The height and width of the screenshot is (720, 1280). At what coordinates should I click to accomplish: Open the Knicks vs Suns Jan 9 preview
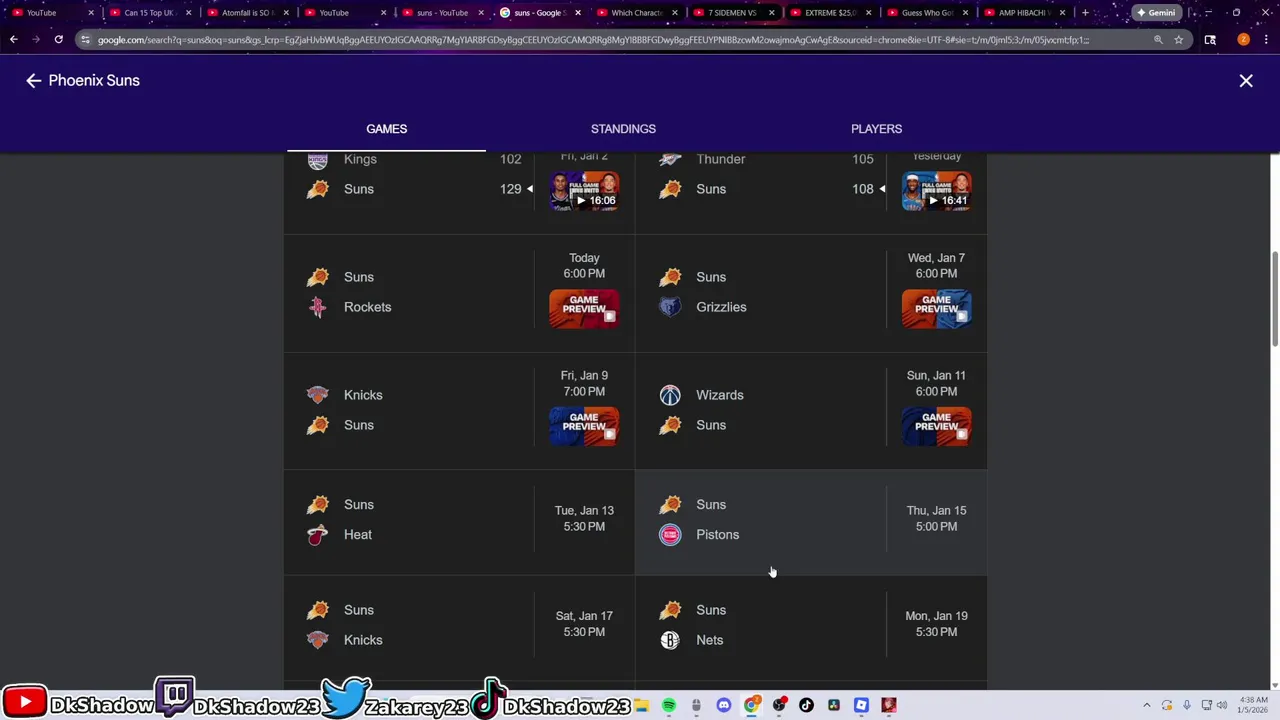point(584,427)
